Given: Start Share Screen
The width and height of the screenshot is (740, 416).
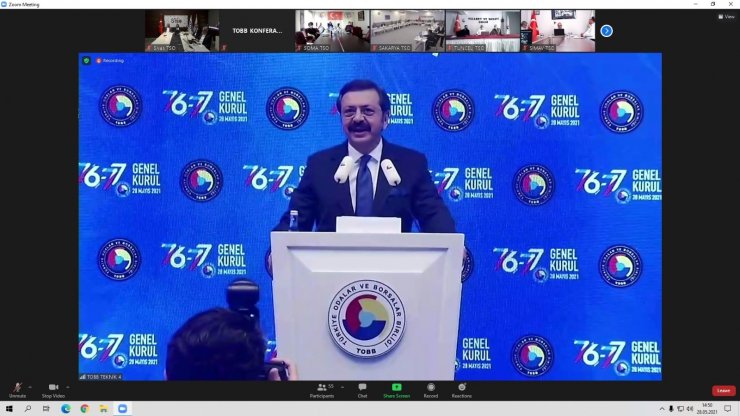Looking at the screenshot, I should pyautogui.click(x=396, y=390).
